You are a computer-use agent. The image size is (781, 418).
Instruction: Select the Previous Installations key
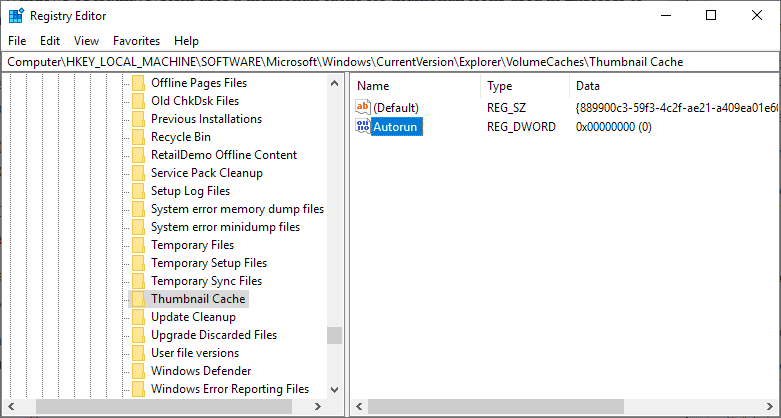[206, 119]
